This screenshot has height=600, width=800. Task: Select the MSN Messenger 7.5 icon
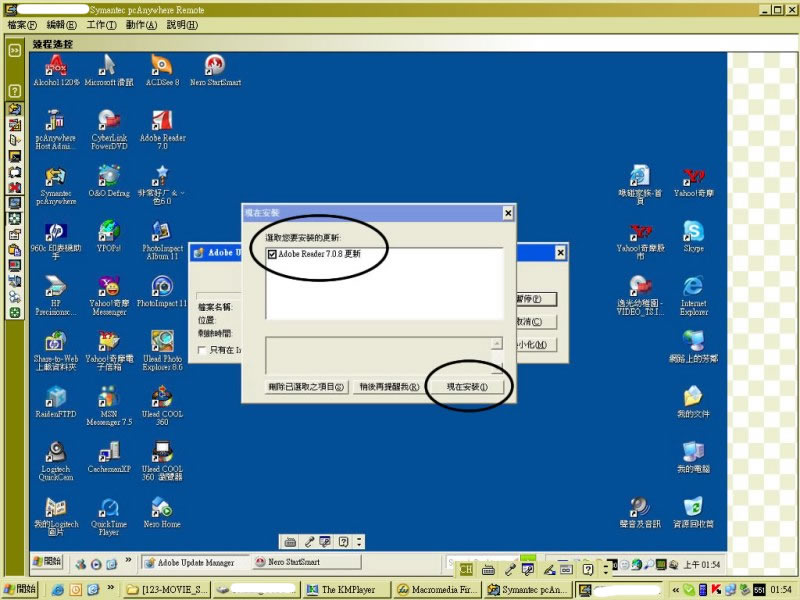[x=109, y=406]
